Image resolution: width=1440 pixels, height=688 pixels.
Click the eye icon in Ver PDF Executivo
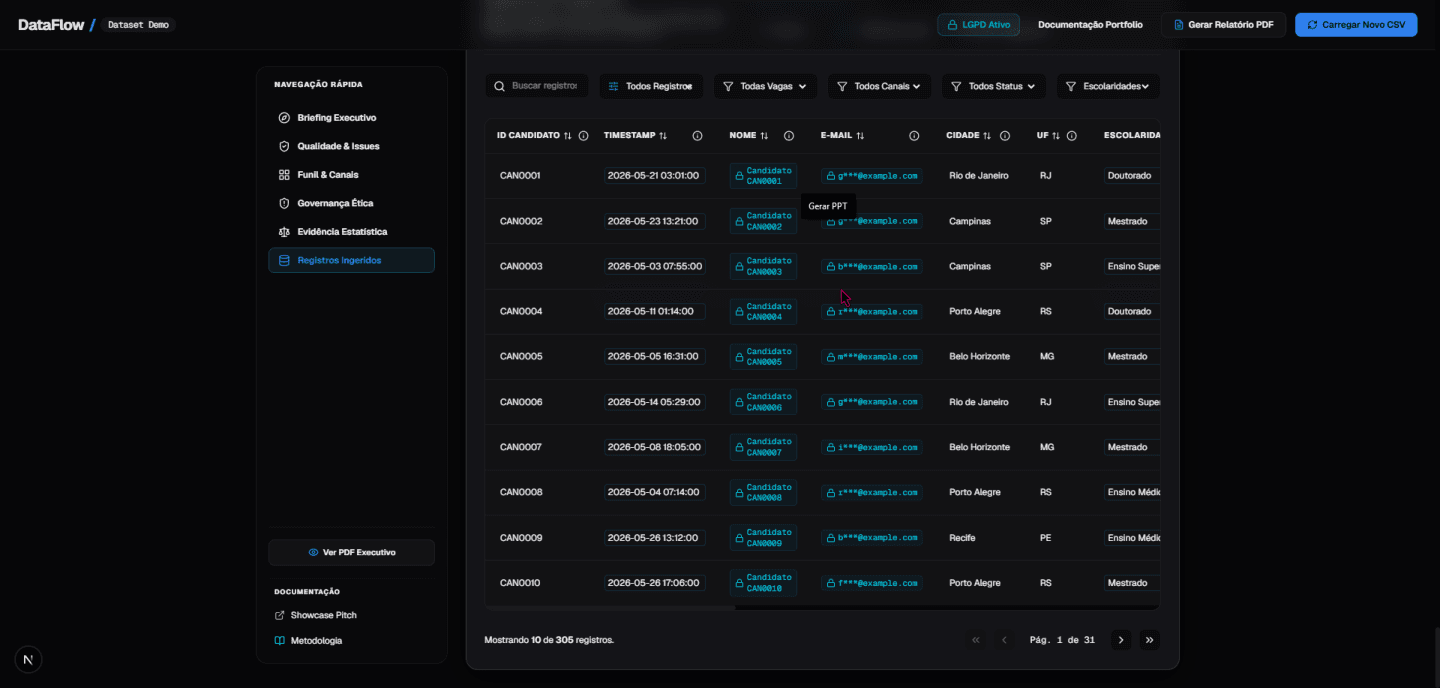[313, 552]
